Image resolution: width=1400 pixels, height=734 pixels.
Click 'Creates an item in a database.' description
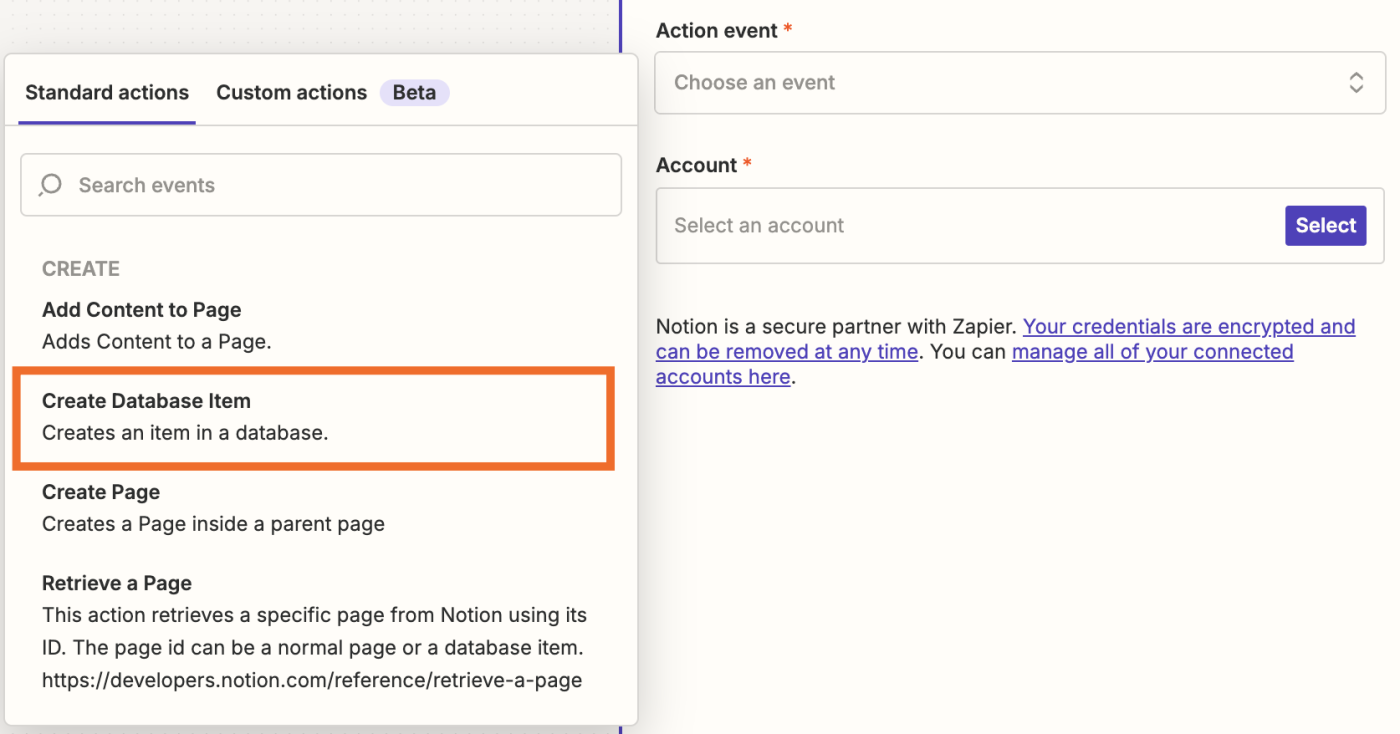point(185,433)
